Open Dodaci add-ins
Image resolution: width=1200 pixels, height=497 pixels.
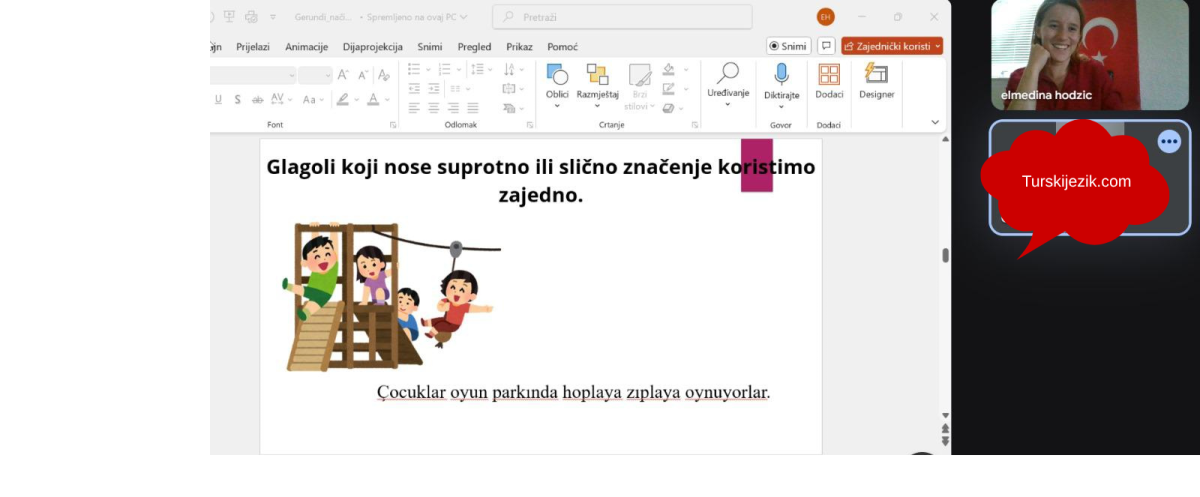829,75
